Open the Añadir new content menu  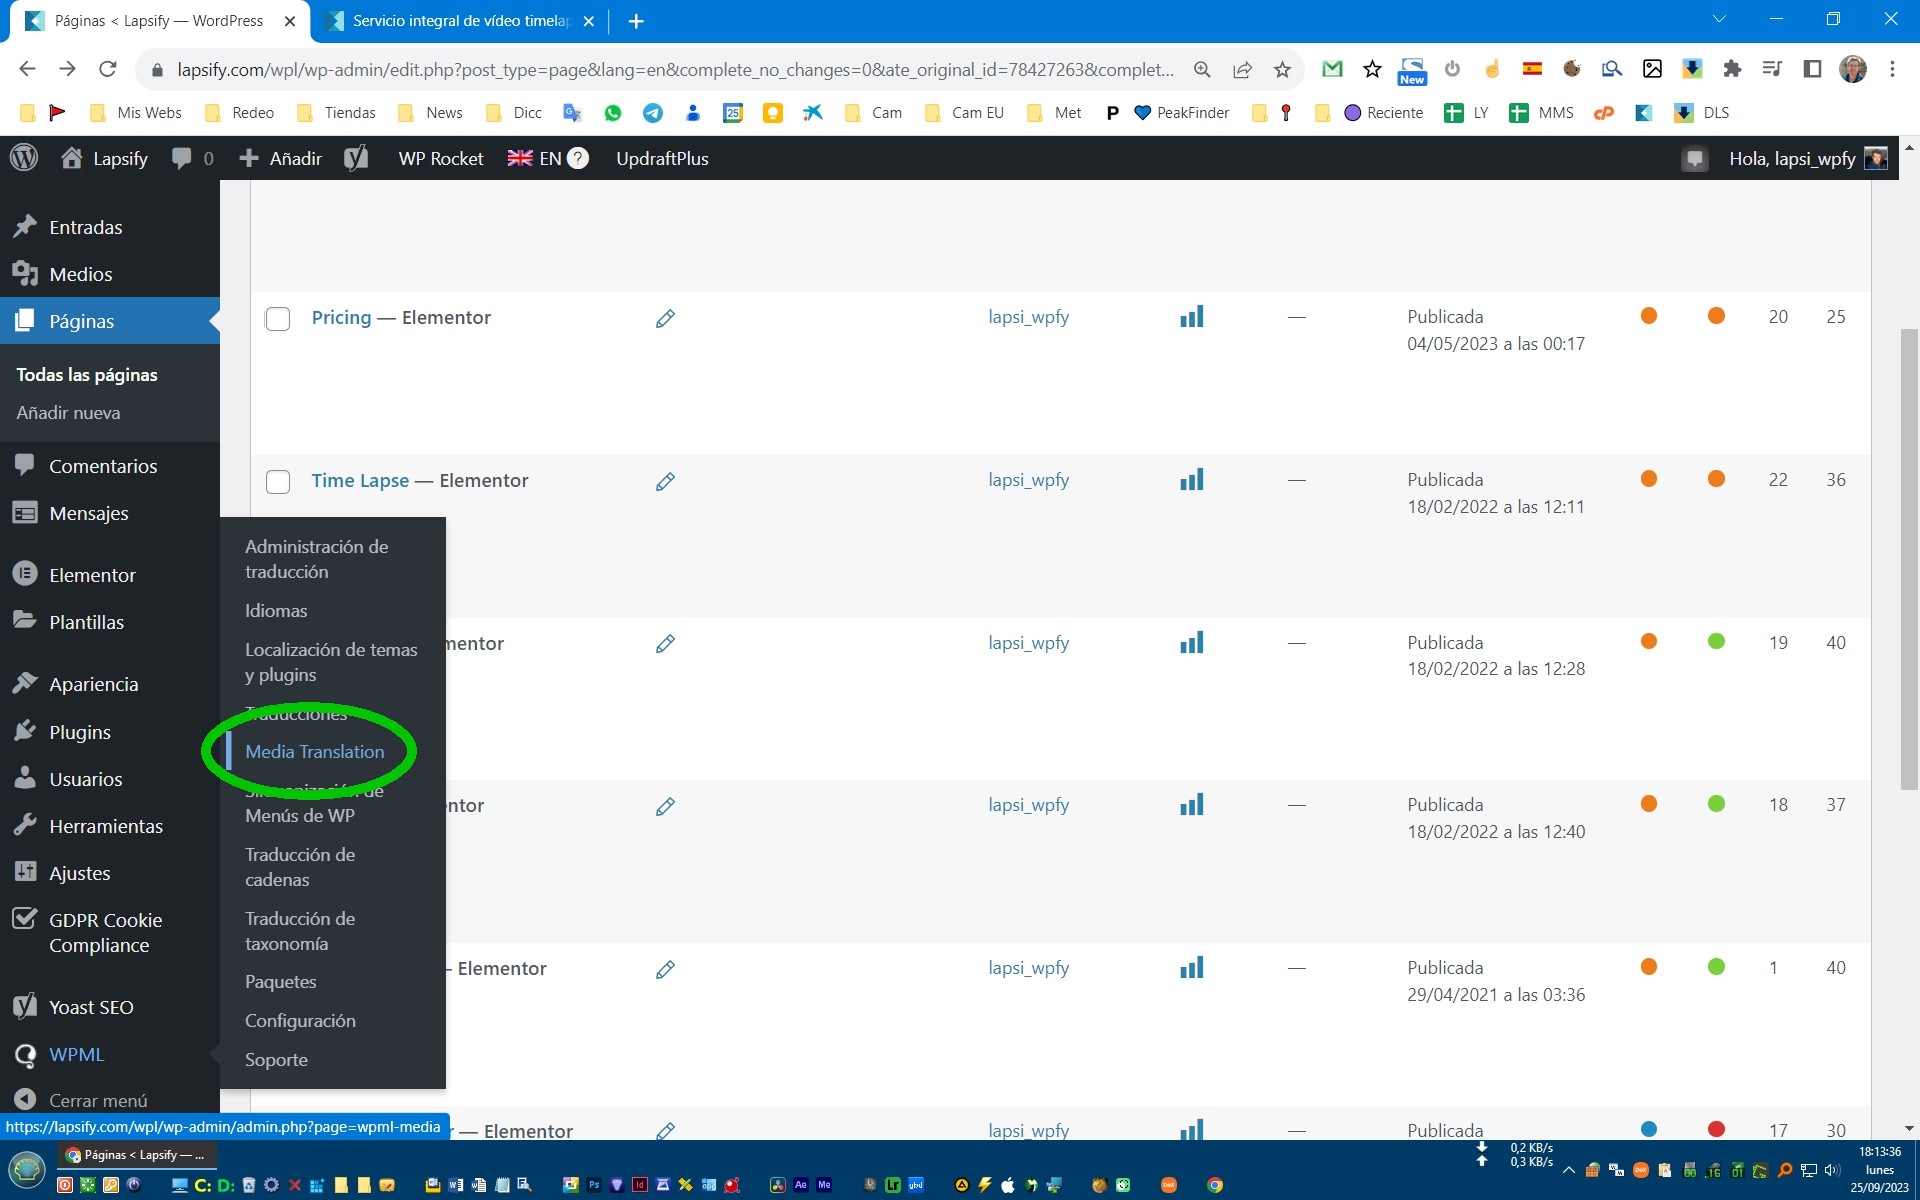click(280, 158)
